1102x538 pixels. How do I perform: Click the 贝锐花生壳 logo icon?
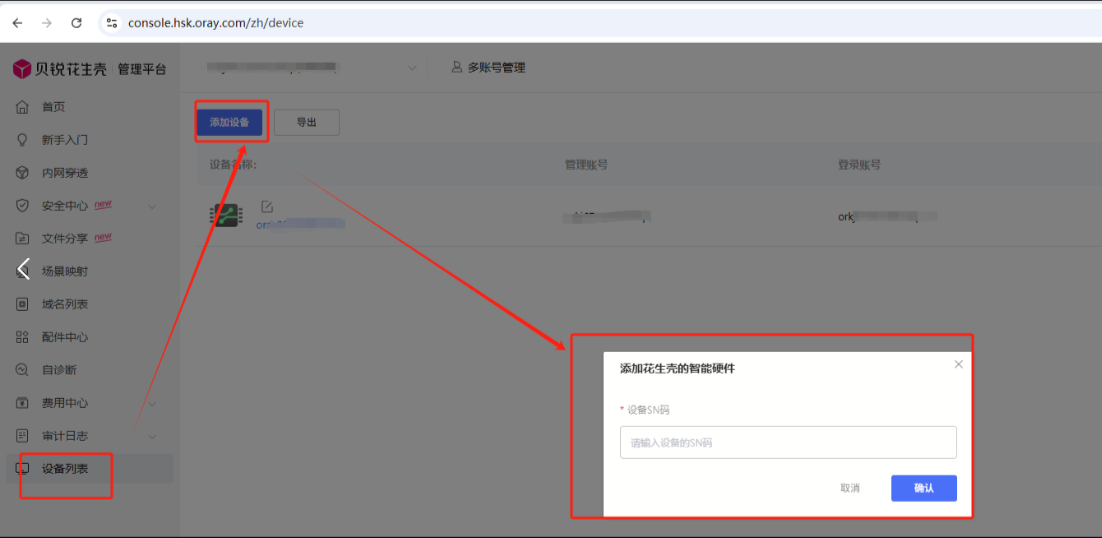[22, 69]
